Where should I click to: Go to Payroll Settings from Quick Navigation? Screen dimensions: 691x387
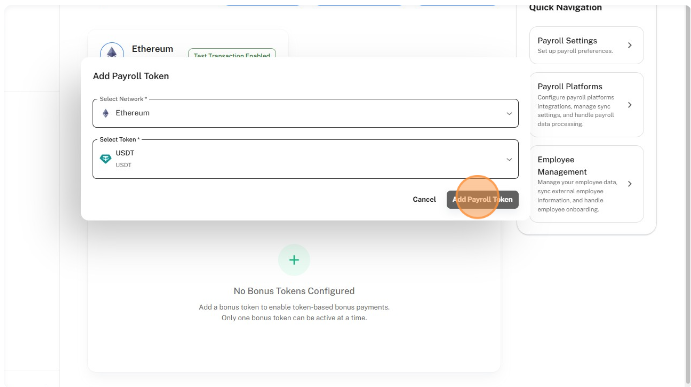click(586, 45)
